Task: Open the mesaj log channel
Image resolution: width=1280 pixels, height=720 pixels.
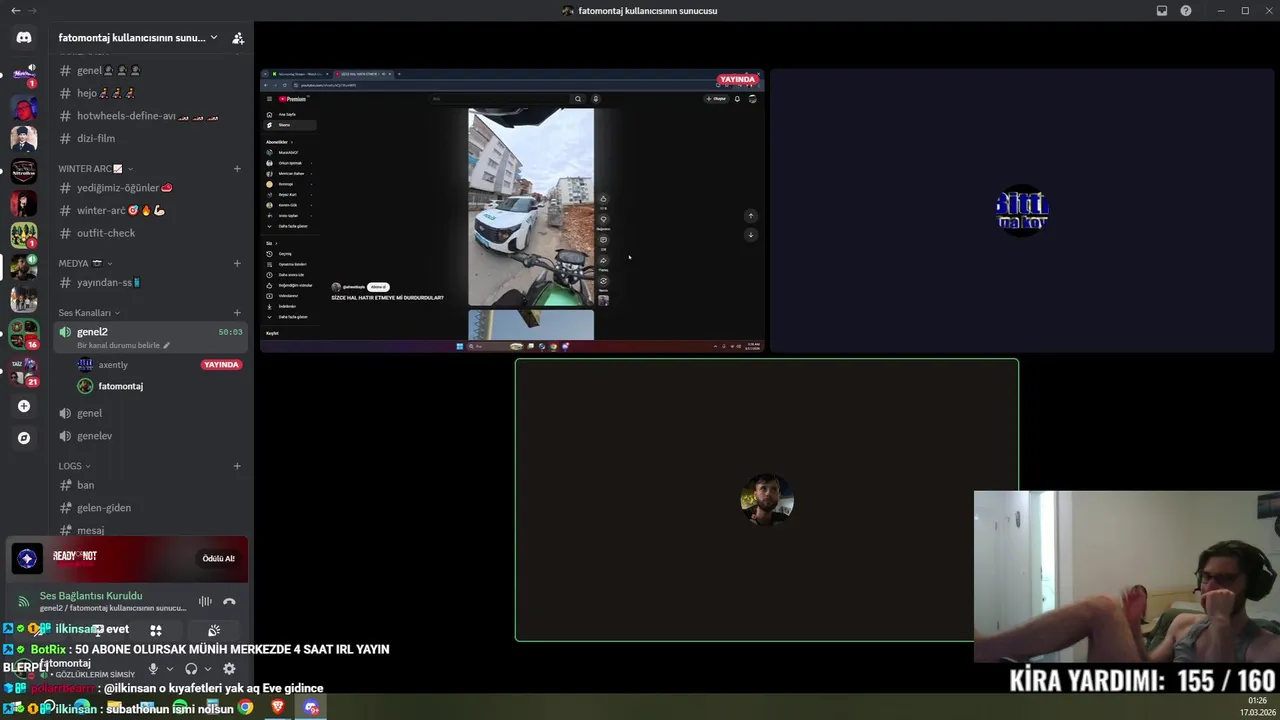Action: [151, 530]
